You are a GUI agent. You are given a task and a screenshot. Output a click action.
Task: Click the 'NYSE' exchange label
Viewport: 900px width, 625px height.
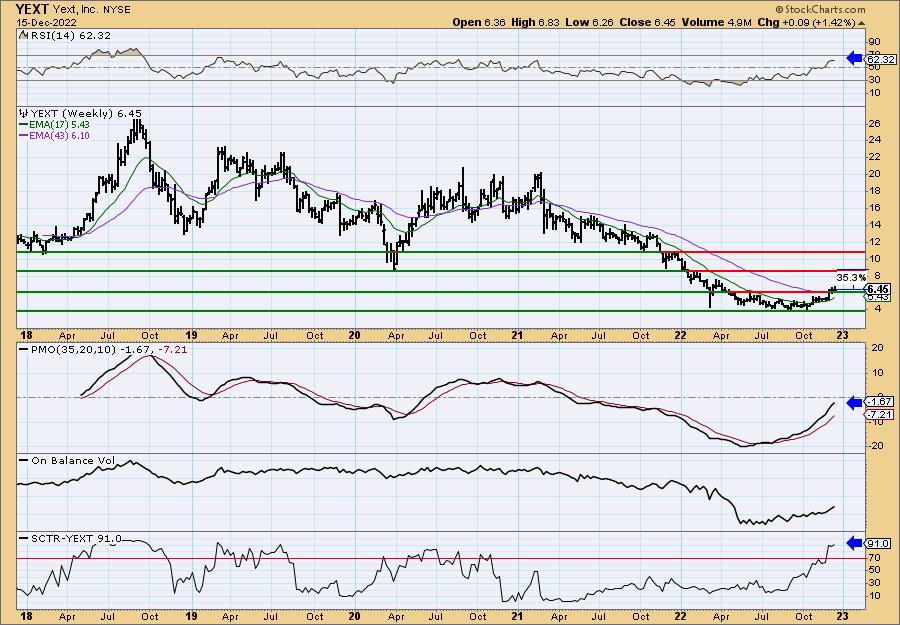115,10
